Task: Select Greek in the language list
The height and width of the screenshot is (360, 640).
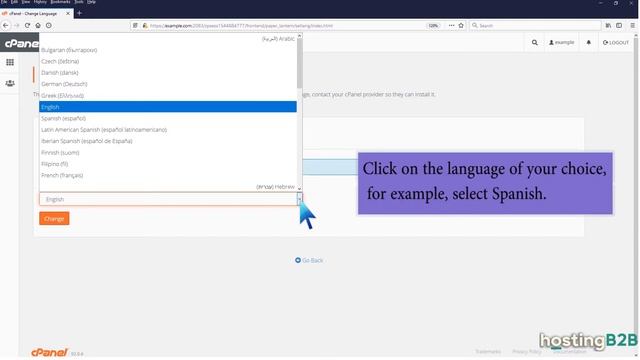Action: 168,96
